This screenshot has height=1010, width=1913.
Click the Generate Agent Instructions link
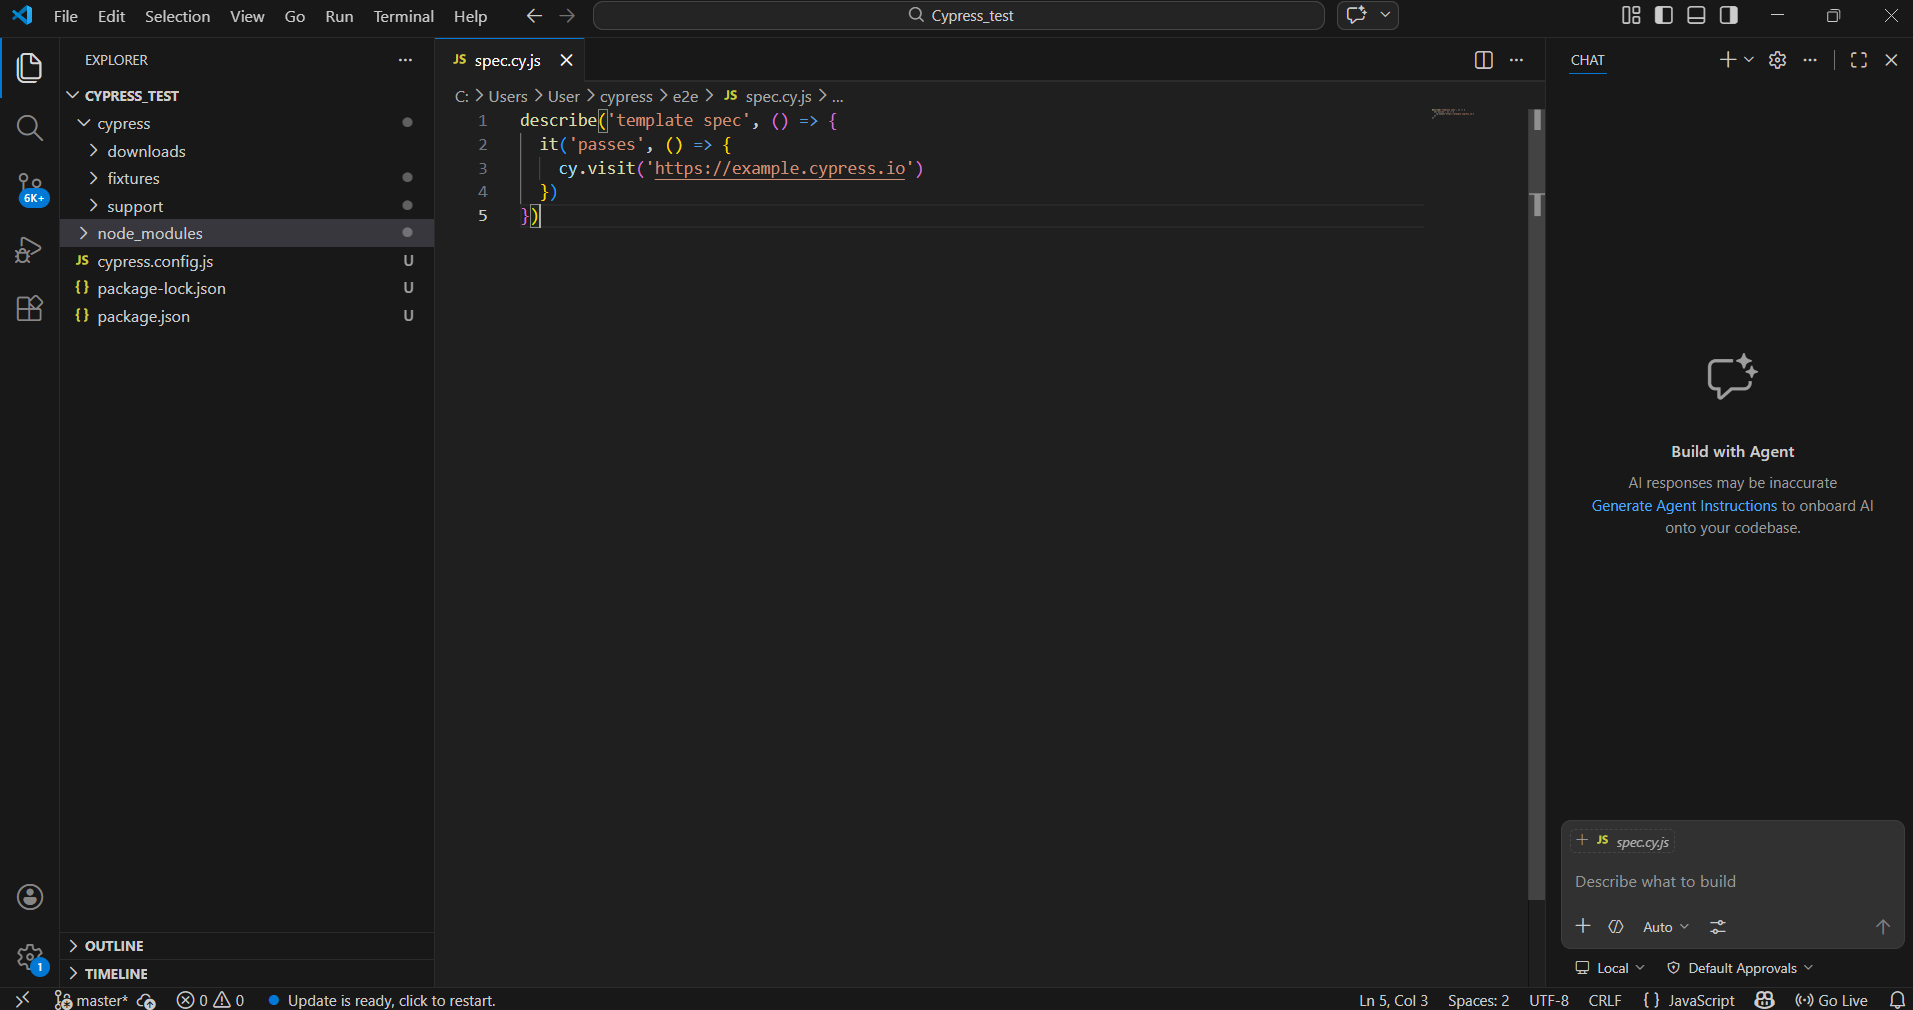tap(1683, 505)
